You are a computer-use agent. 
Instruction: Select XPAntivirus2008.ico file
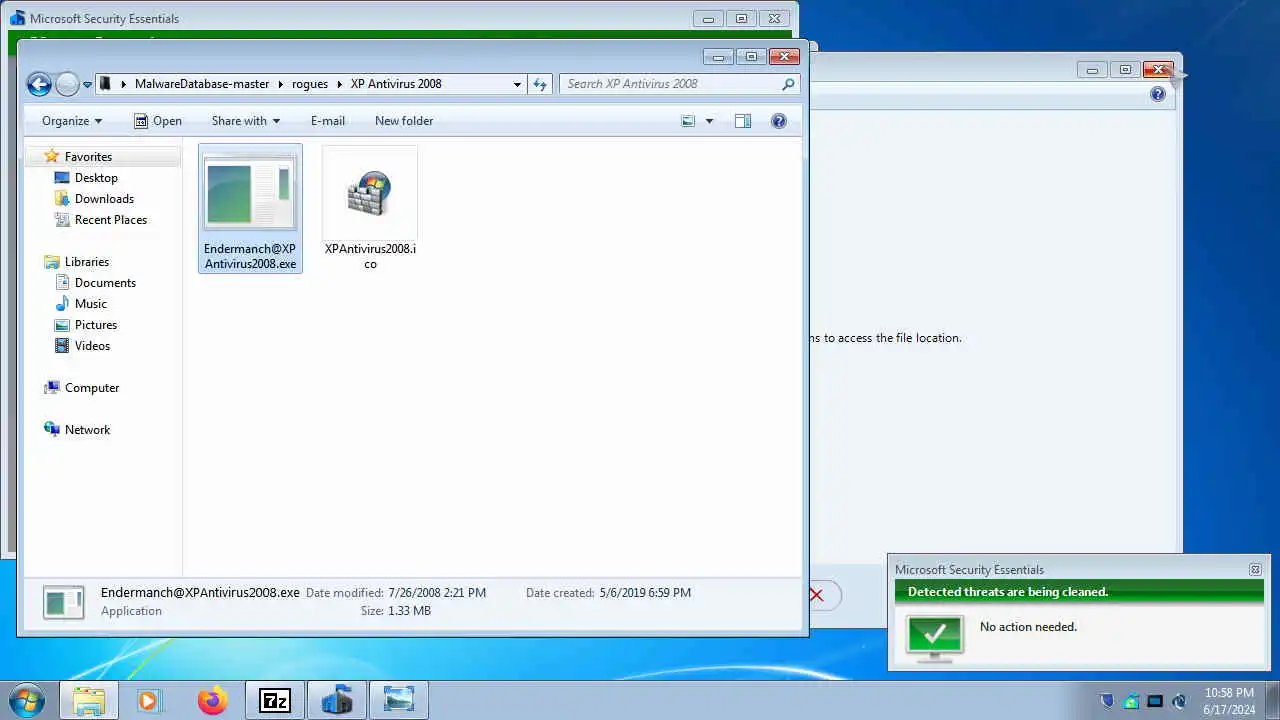pos(370,209)
